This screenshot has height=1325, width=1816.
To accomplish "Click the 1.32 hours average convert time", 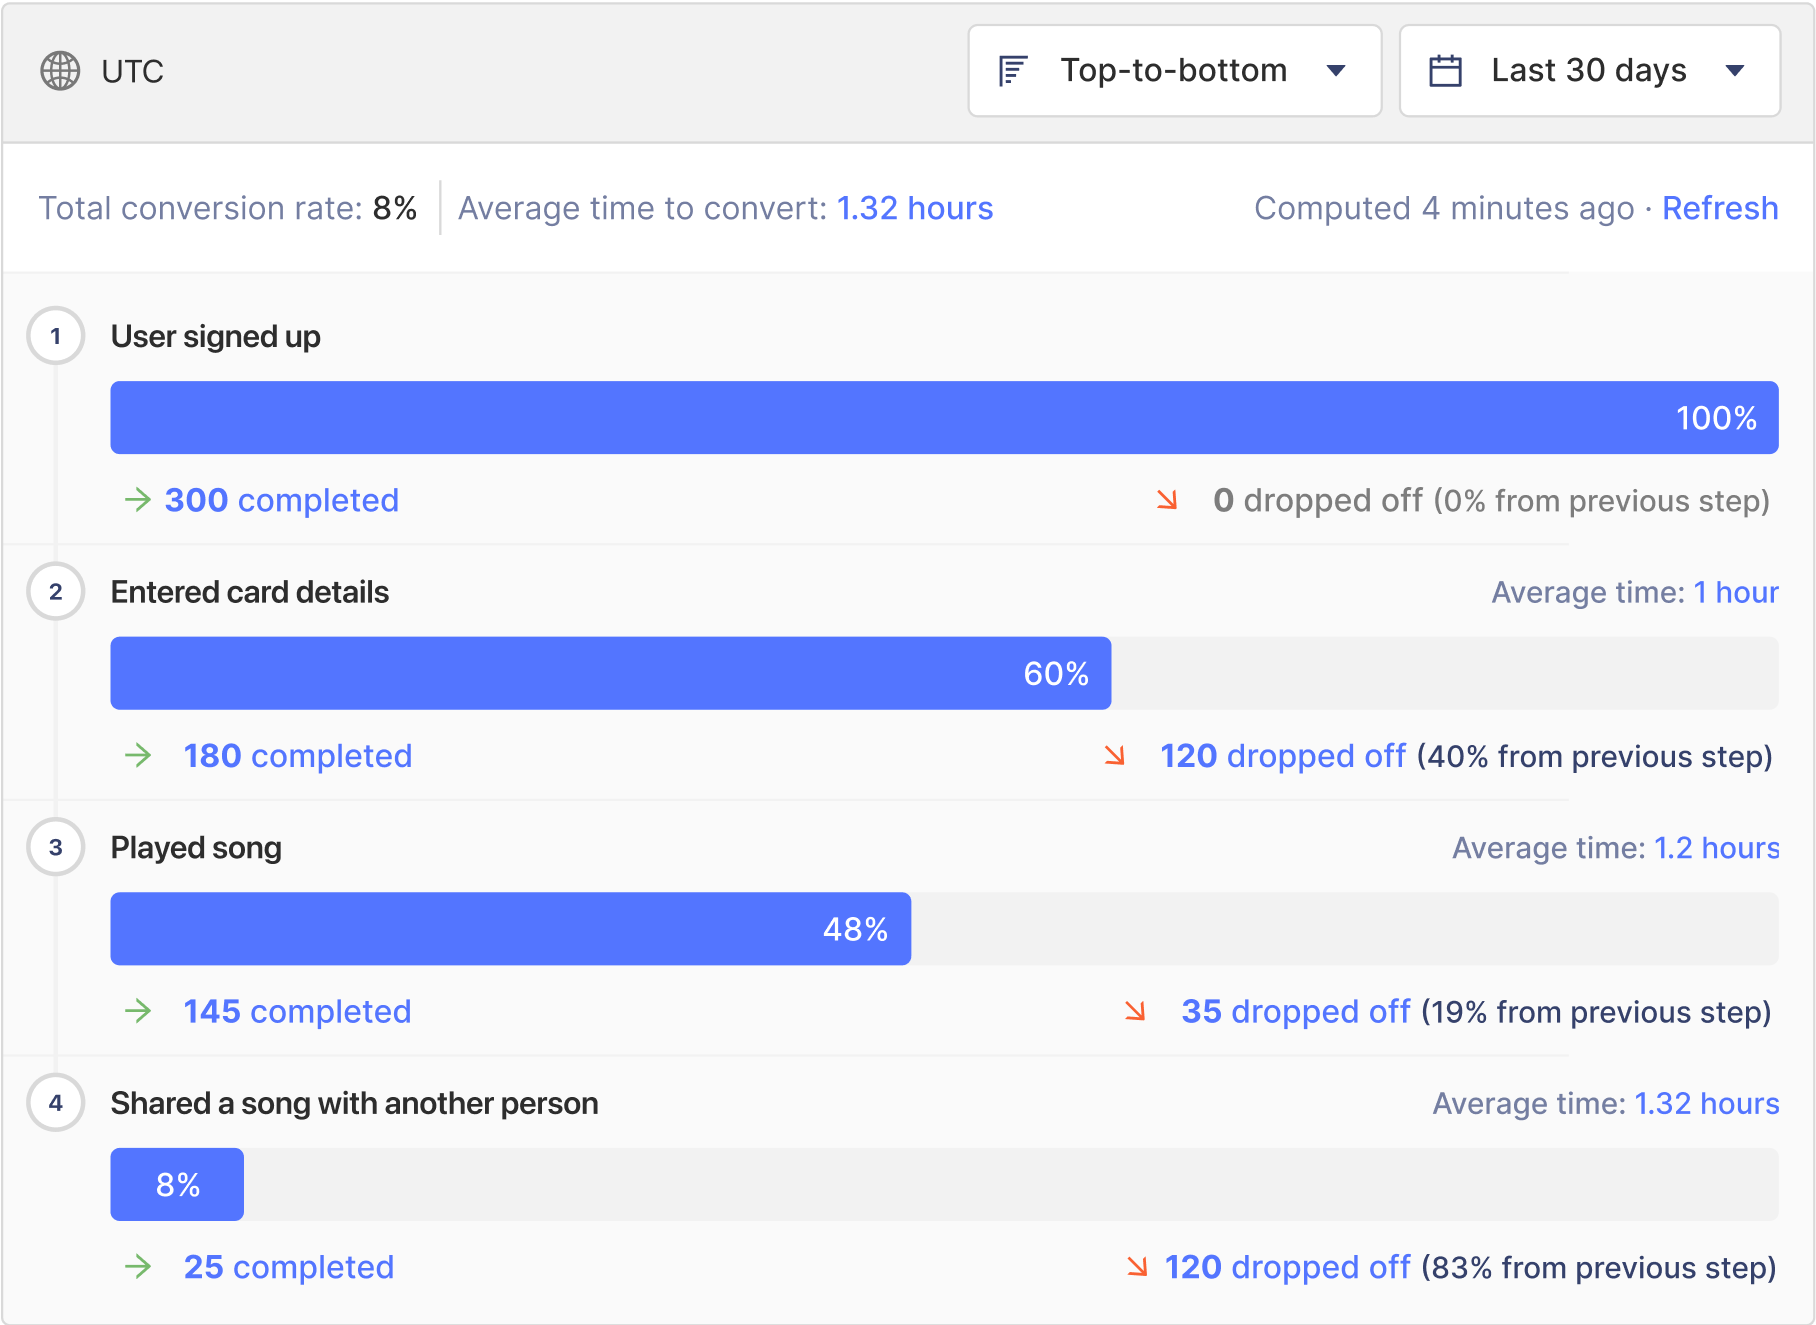I will coord(914,208).
